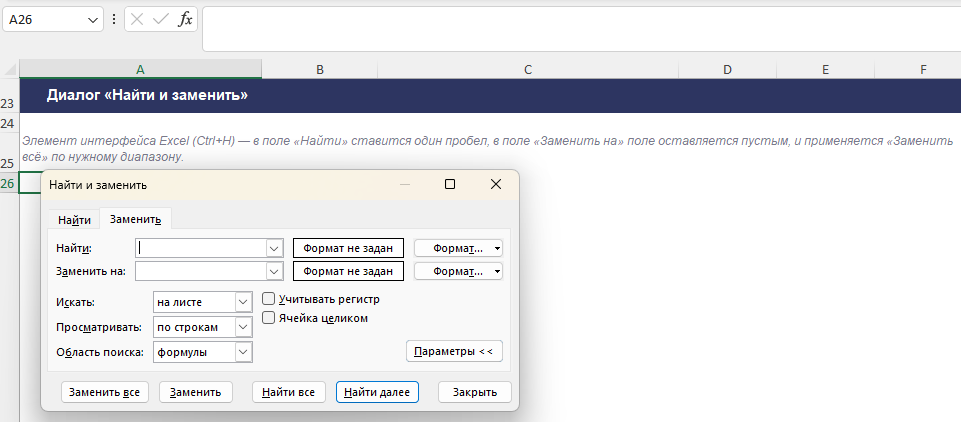This screenshot has width=961, height=422.
Task: Open the «Искать» combo box (на листе)
Action: 202,302
